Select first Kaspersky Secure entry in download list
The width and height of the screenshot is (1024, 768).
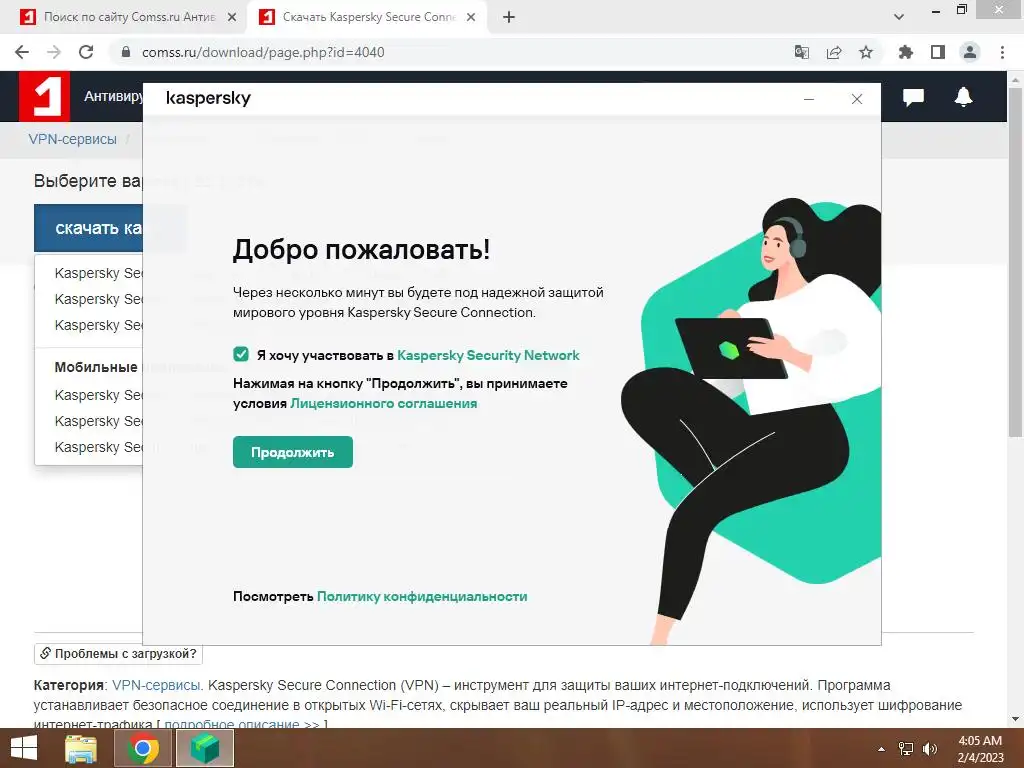click(98, 273)
